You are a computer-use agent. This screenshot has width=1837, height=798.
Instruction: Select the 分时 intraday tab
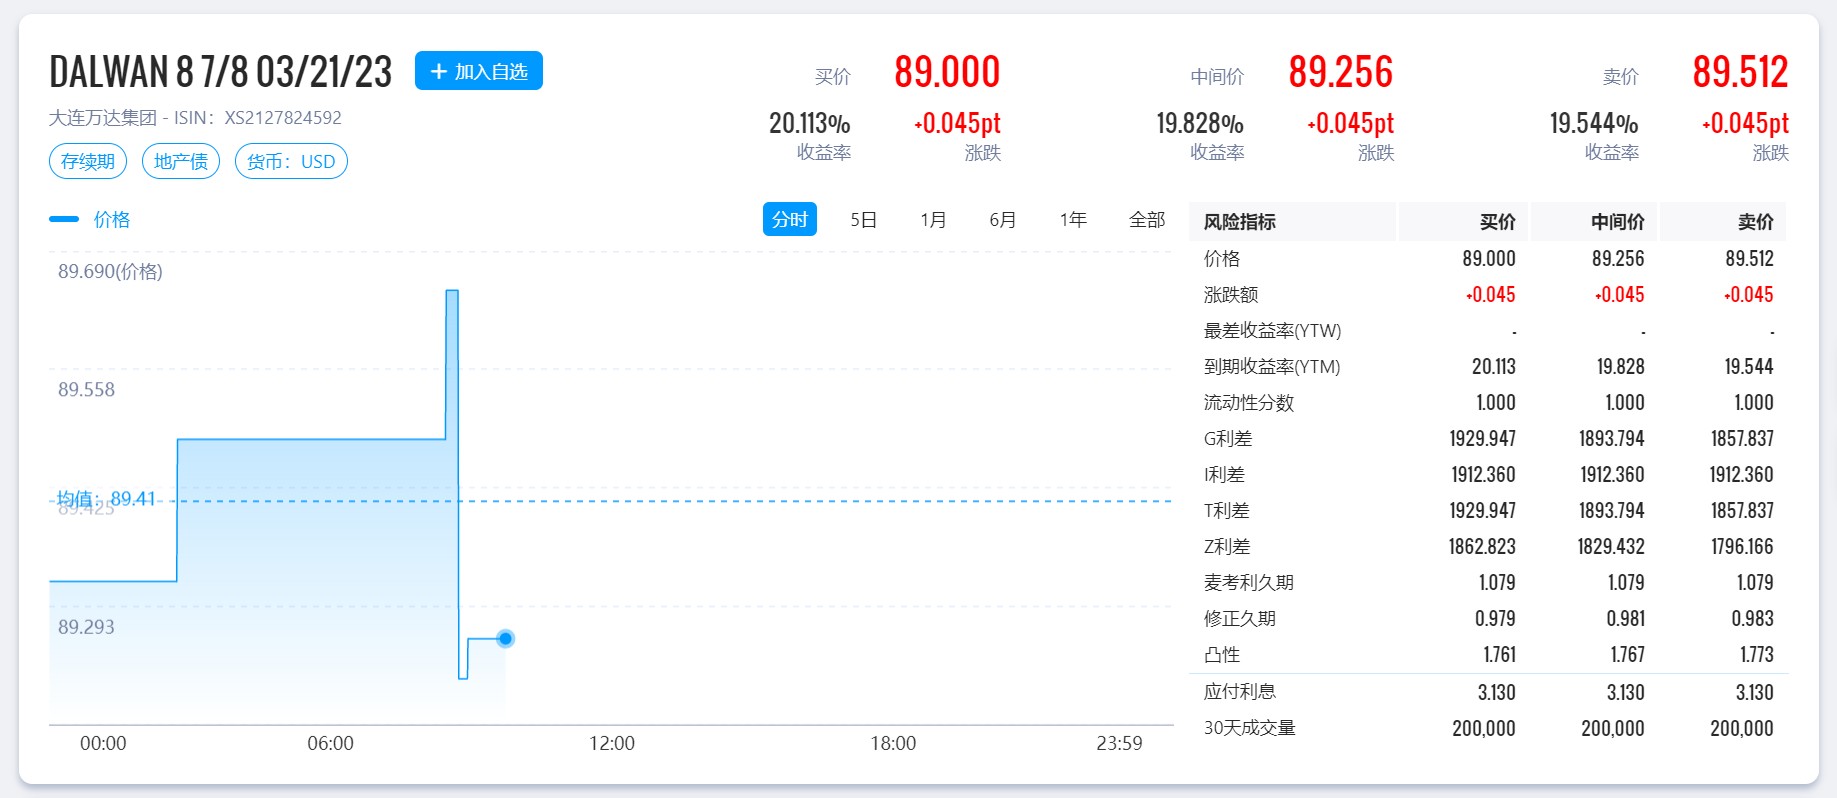[x=790, y=219]
